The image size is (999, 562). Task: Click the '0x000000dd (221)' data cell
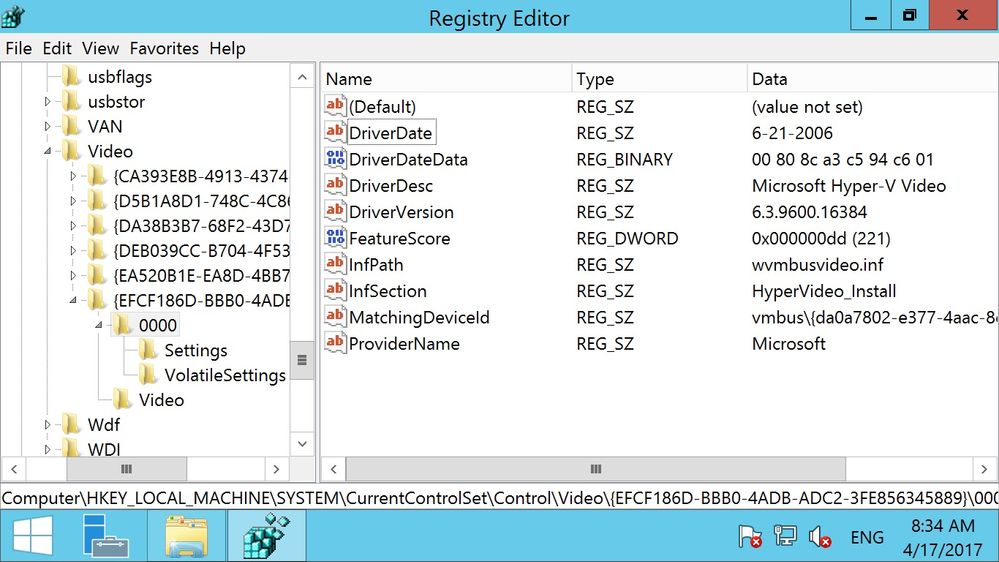[821, 238]
